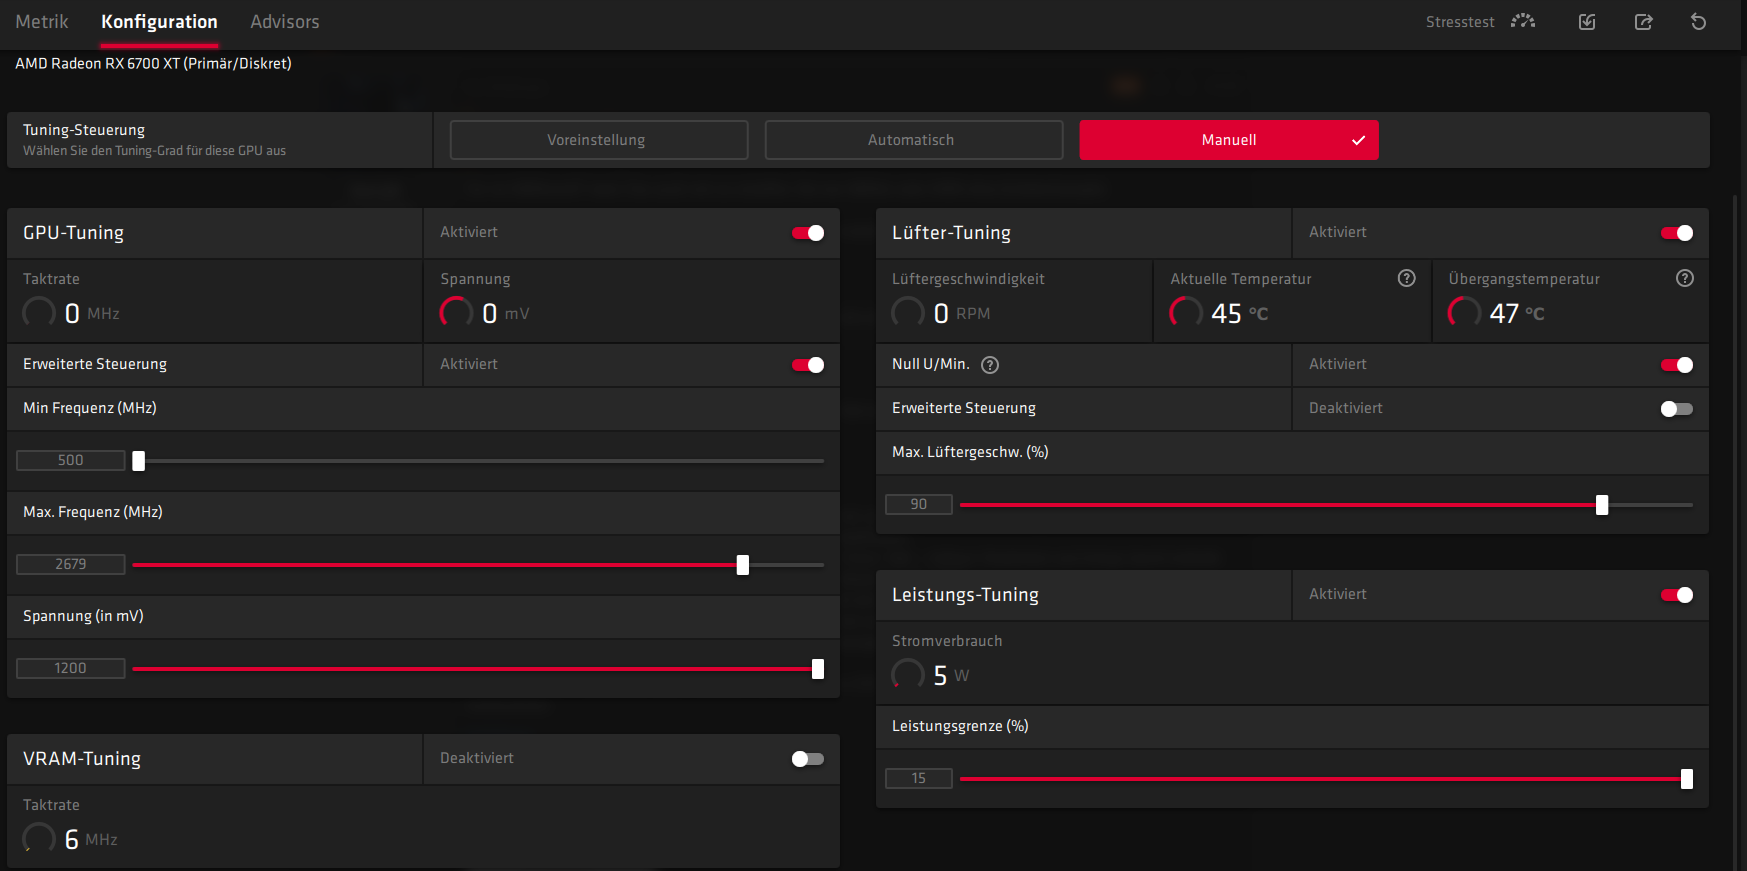The image size is (1747, 871).
Task: Select the Konfiguration tab
Action: 159,22
